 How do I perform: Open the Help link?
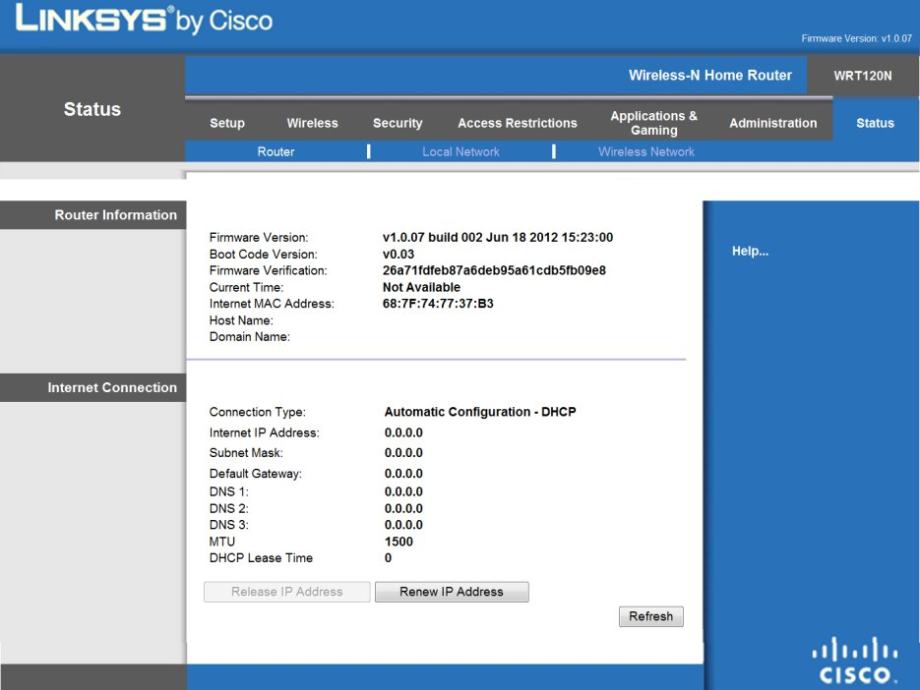[x=750, y=252]
